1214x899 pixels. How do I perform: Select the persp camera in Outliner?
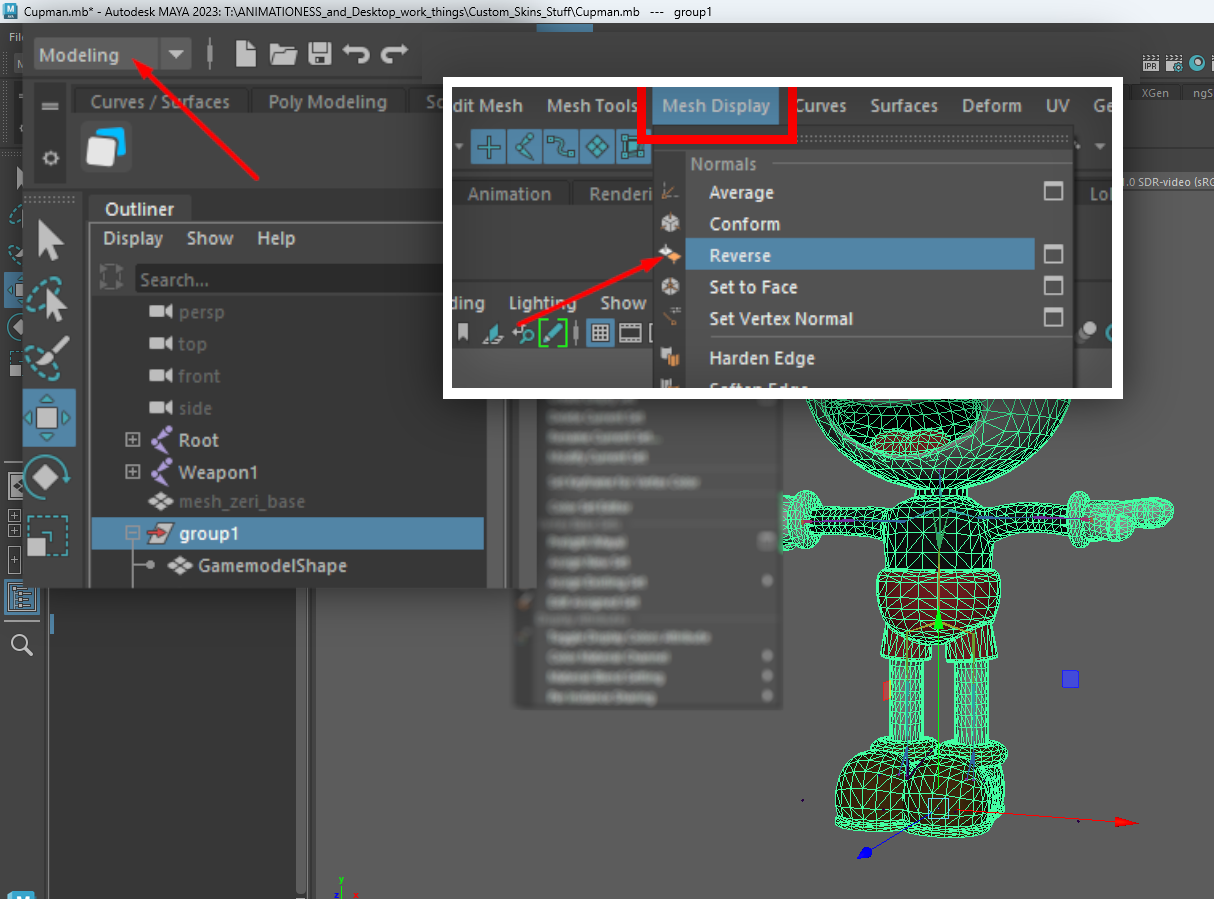[201, 312]
